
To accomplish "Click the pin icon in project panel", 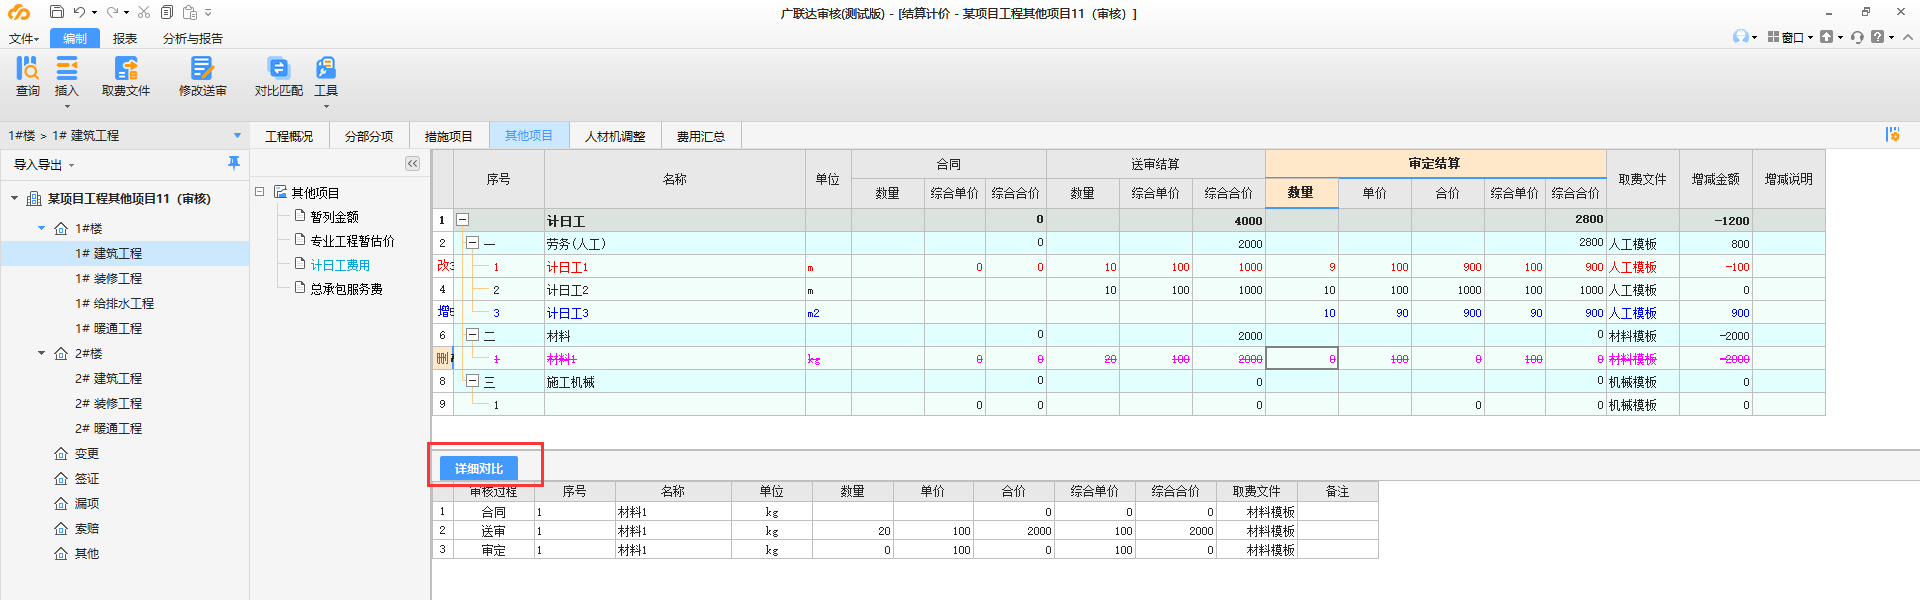I will point(234,163).
